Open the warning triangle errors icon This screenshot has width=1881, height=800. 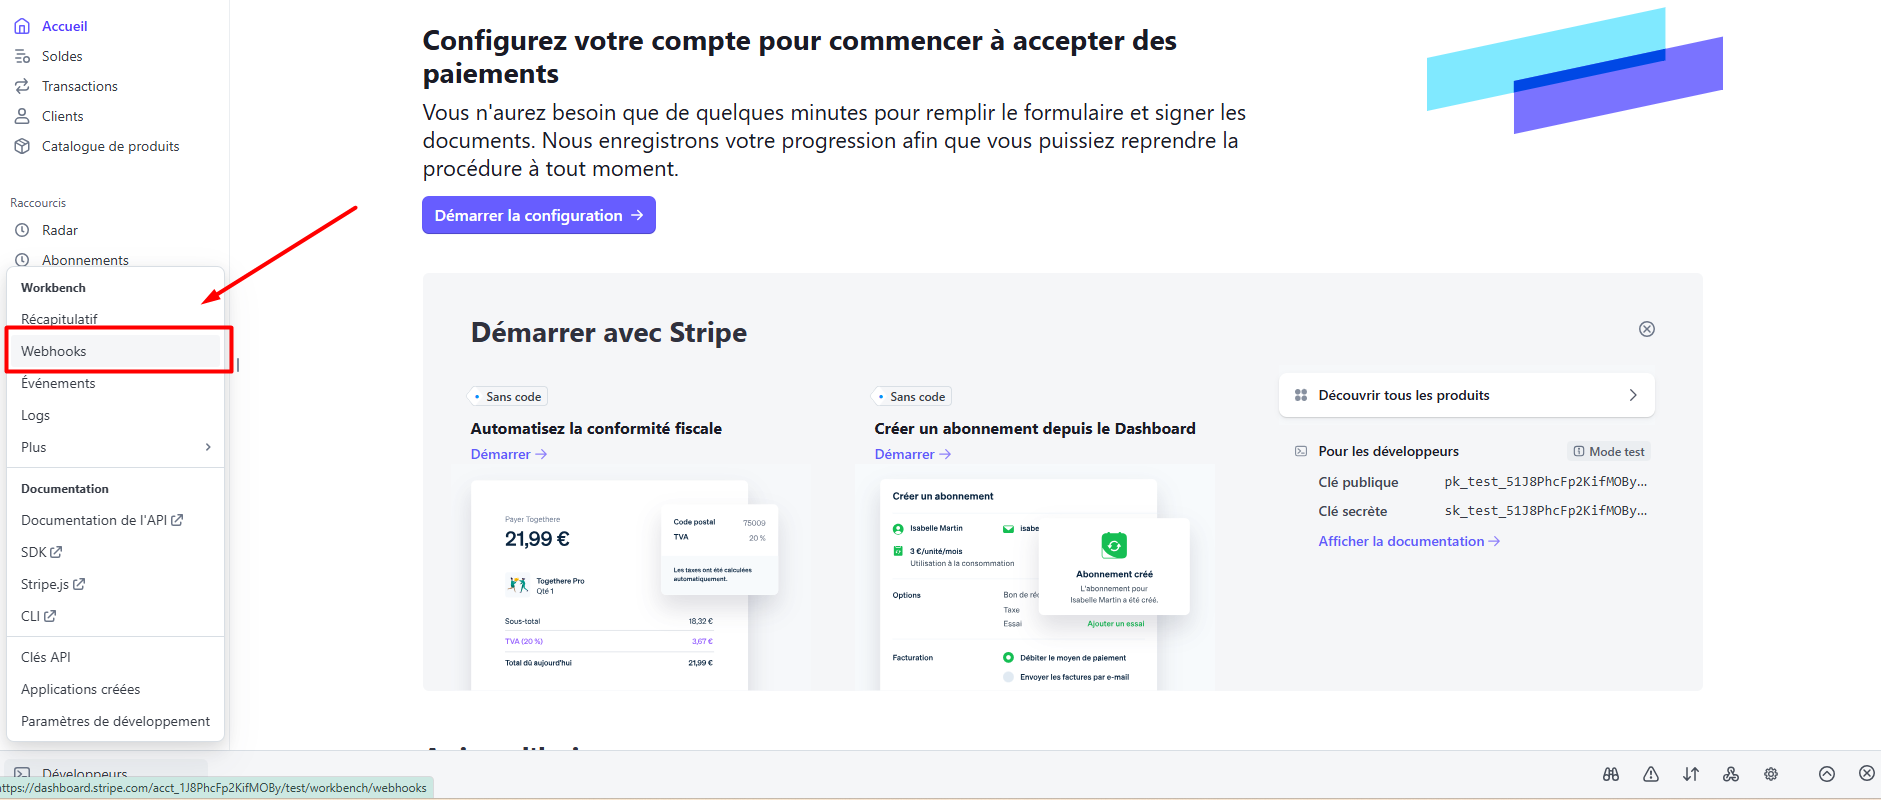pos(1651,774)
